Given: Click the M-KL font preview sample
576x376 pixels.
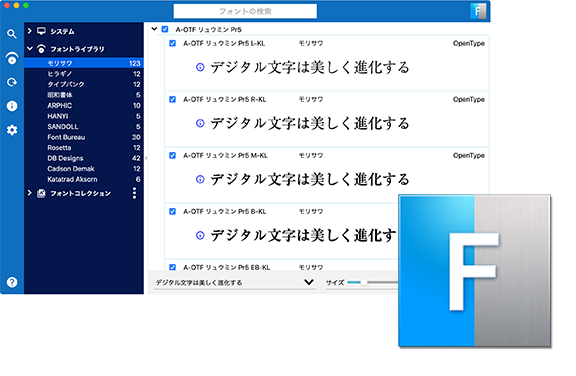Looking at the screenshot, I should point(310,180).
